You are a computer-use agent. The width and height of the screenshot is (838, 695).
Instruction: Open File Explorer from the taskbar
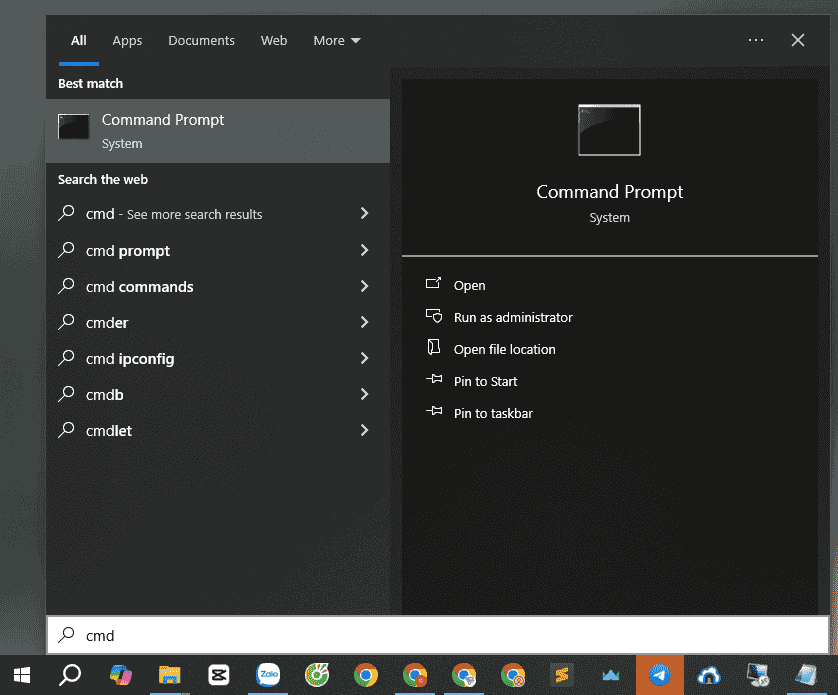(169, 675)
